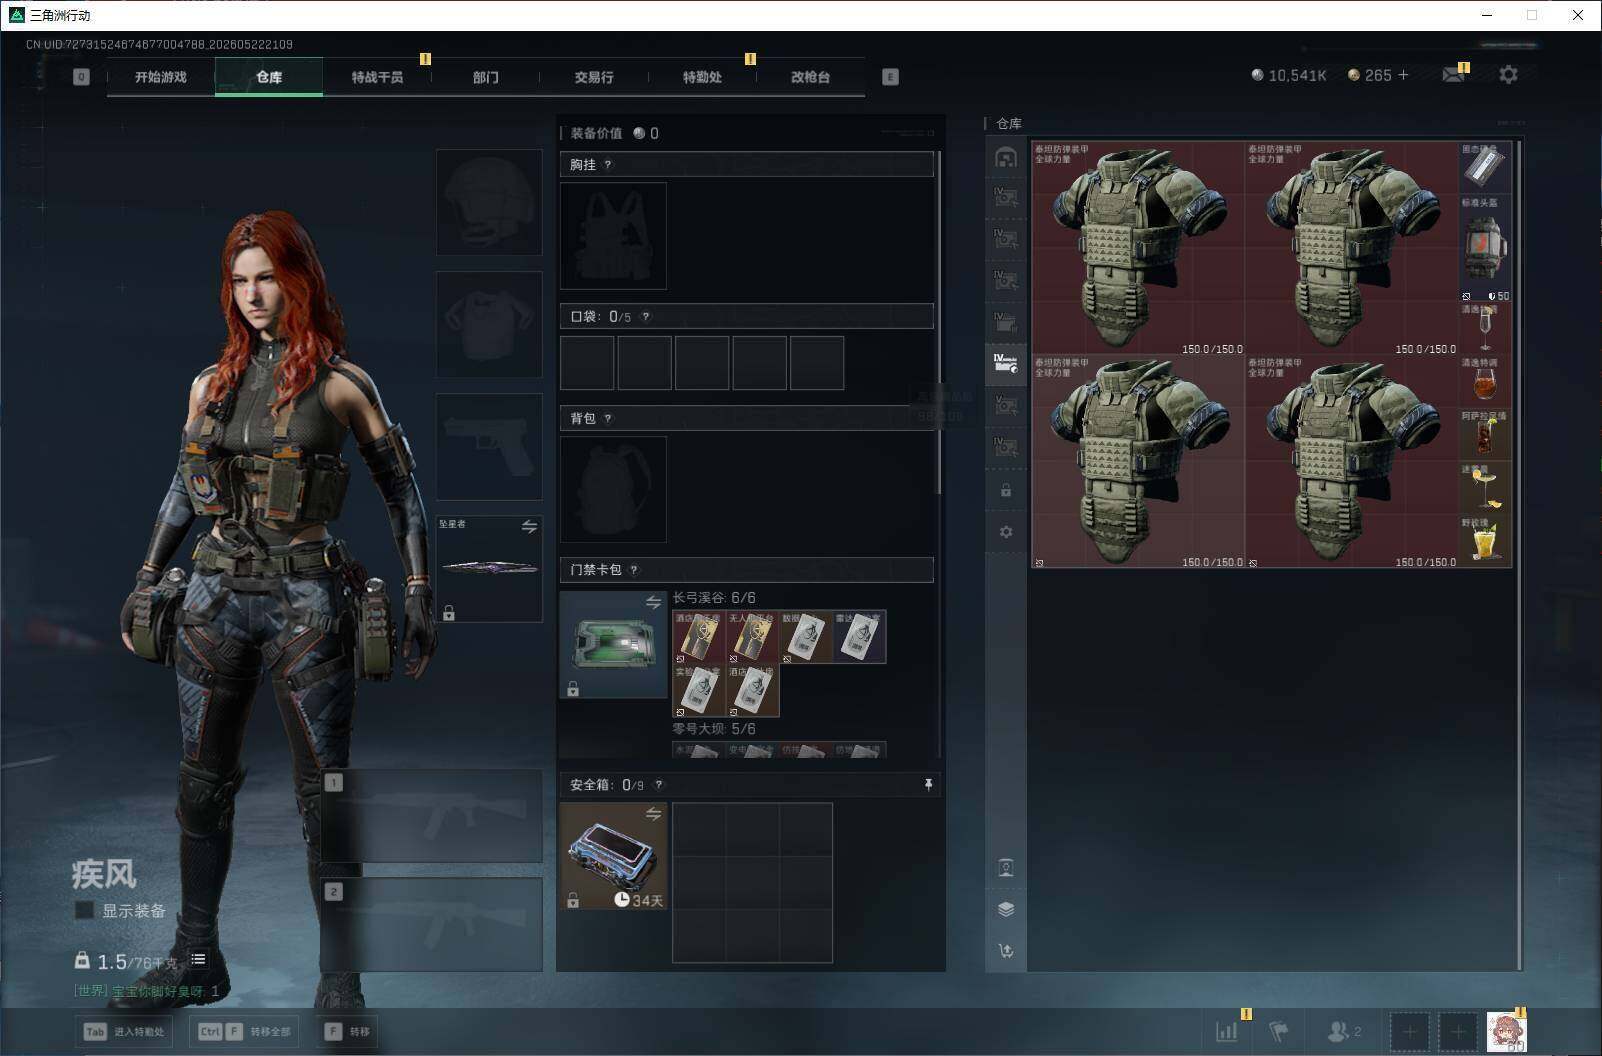Click the first empty pocket slot

pyautogui.click(x=587, y=363)
